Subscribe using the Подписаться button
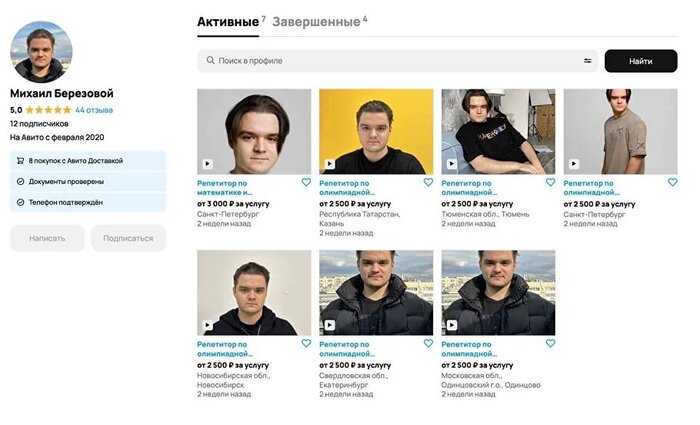700x425 pixels. [128, 238]
